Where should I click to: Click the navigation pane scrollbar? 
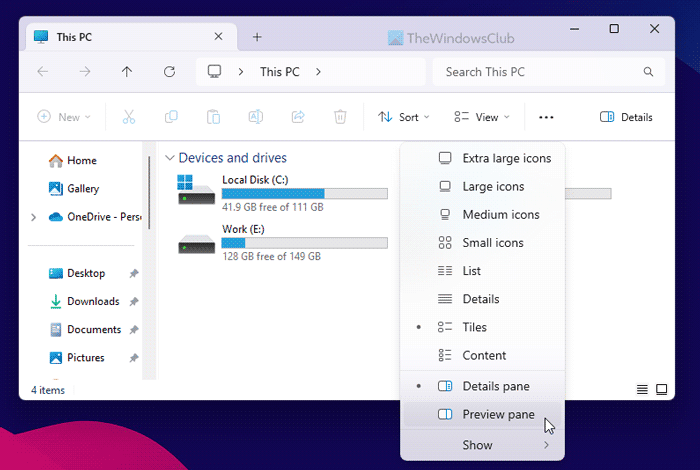point(149,192)
